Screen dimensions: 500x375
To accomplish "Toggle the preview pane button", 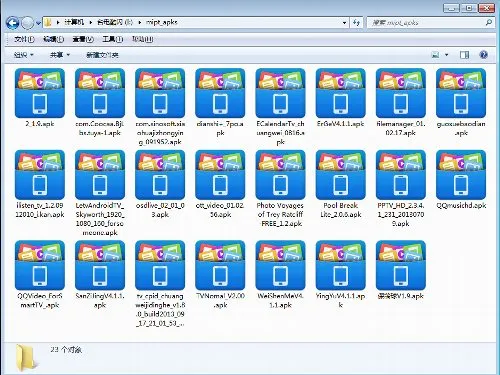I will [464, 55].
